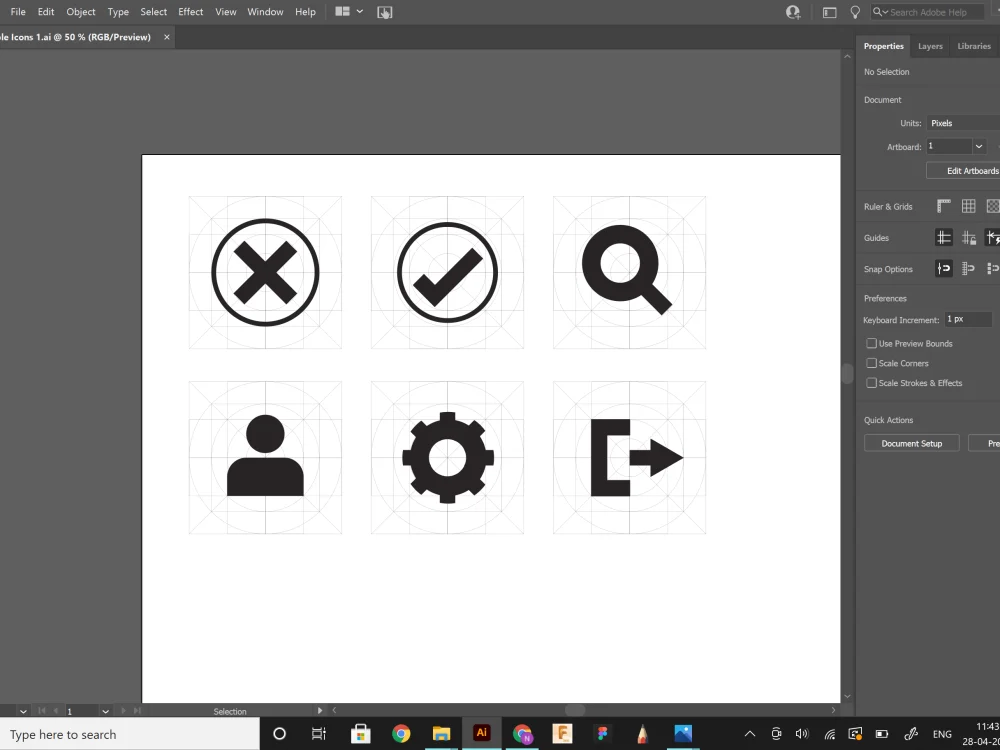This screenshot has width=1000, height=750.
Task: Toggle the Show Grid icon
Action: click(969, 206)
